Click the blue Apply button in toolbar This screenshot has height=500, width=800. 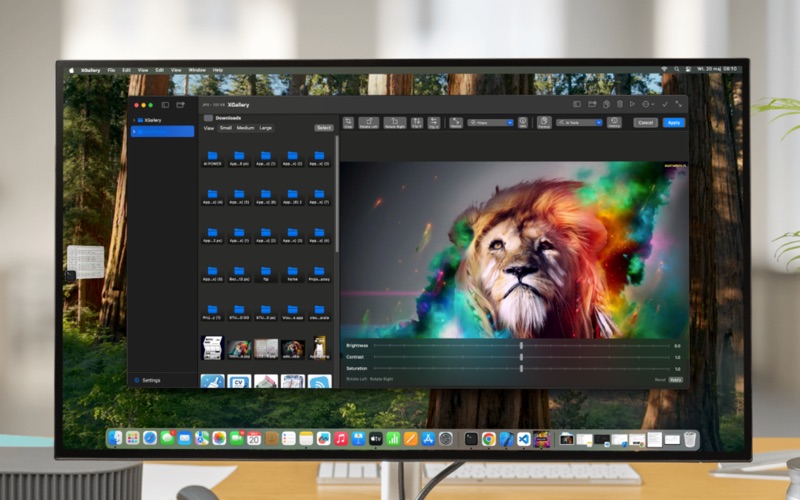(673, 122)
